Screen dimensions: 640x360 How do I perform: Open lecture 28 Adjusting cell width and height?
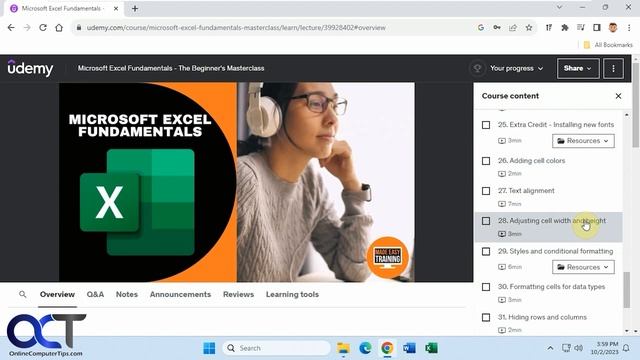pos(549,227)
